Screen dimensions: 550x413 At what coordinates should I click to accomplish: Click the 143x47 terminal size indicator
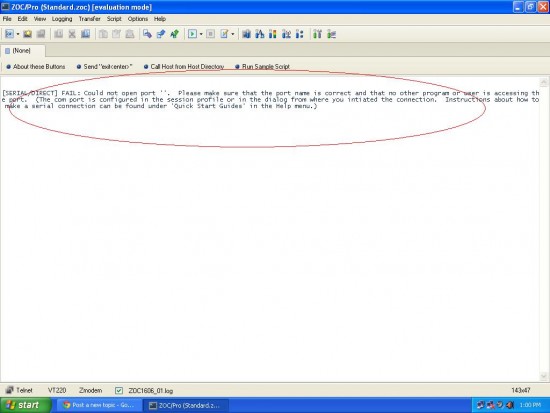521,390
